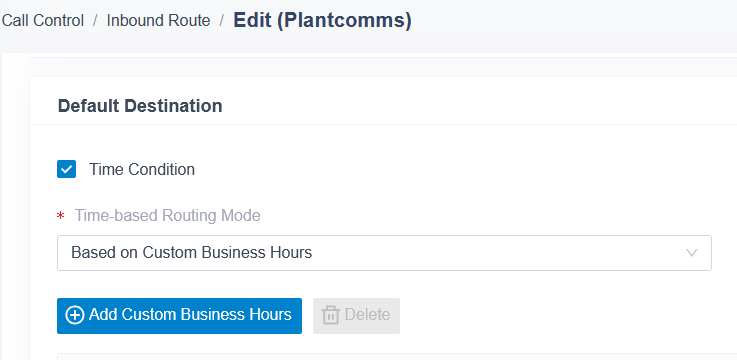Click Add Custom Business Hours button
The width and height of the screenshot is (737, 360).
click(x=179, y=316)
